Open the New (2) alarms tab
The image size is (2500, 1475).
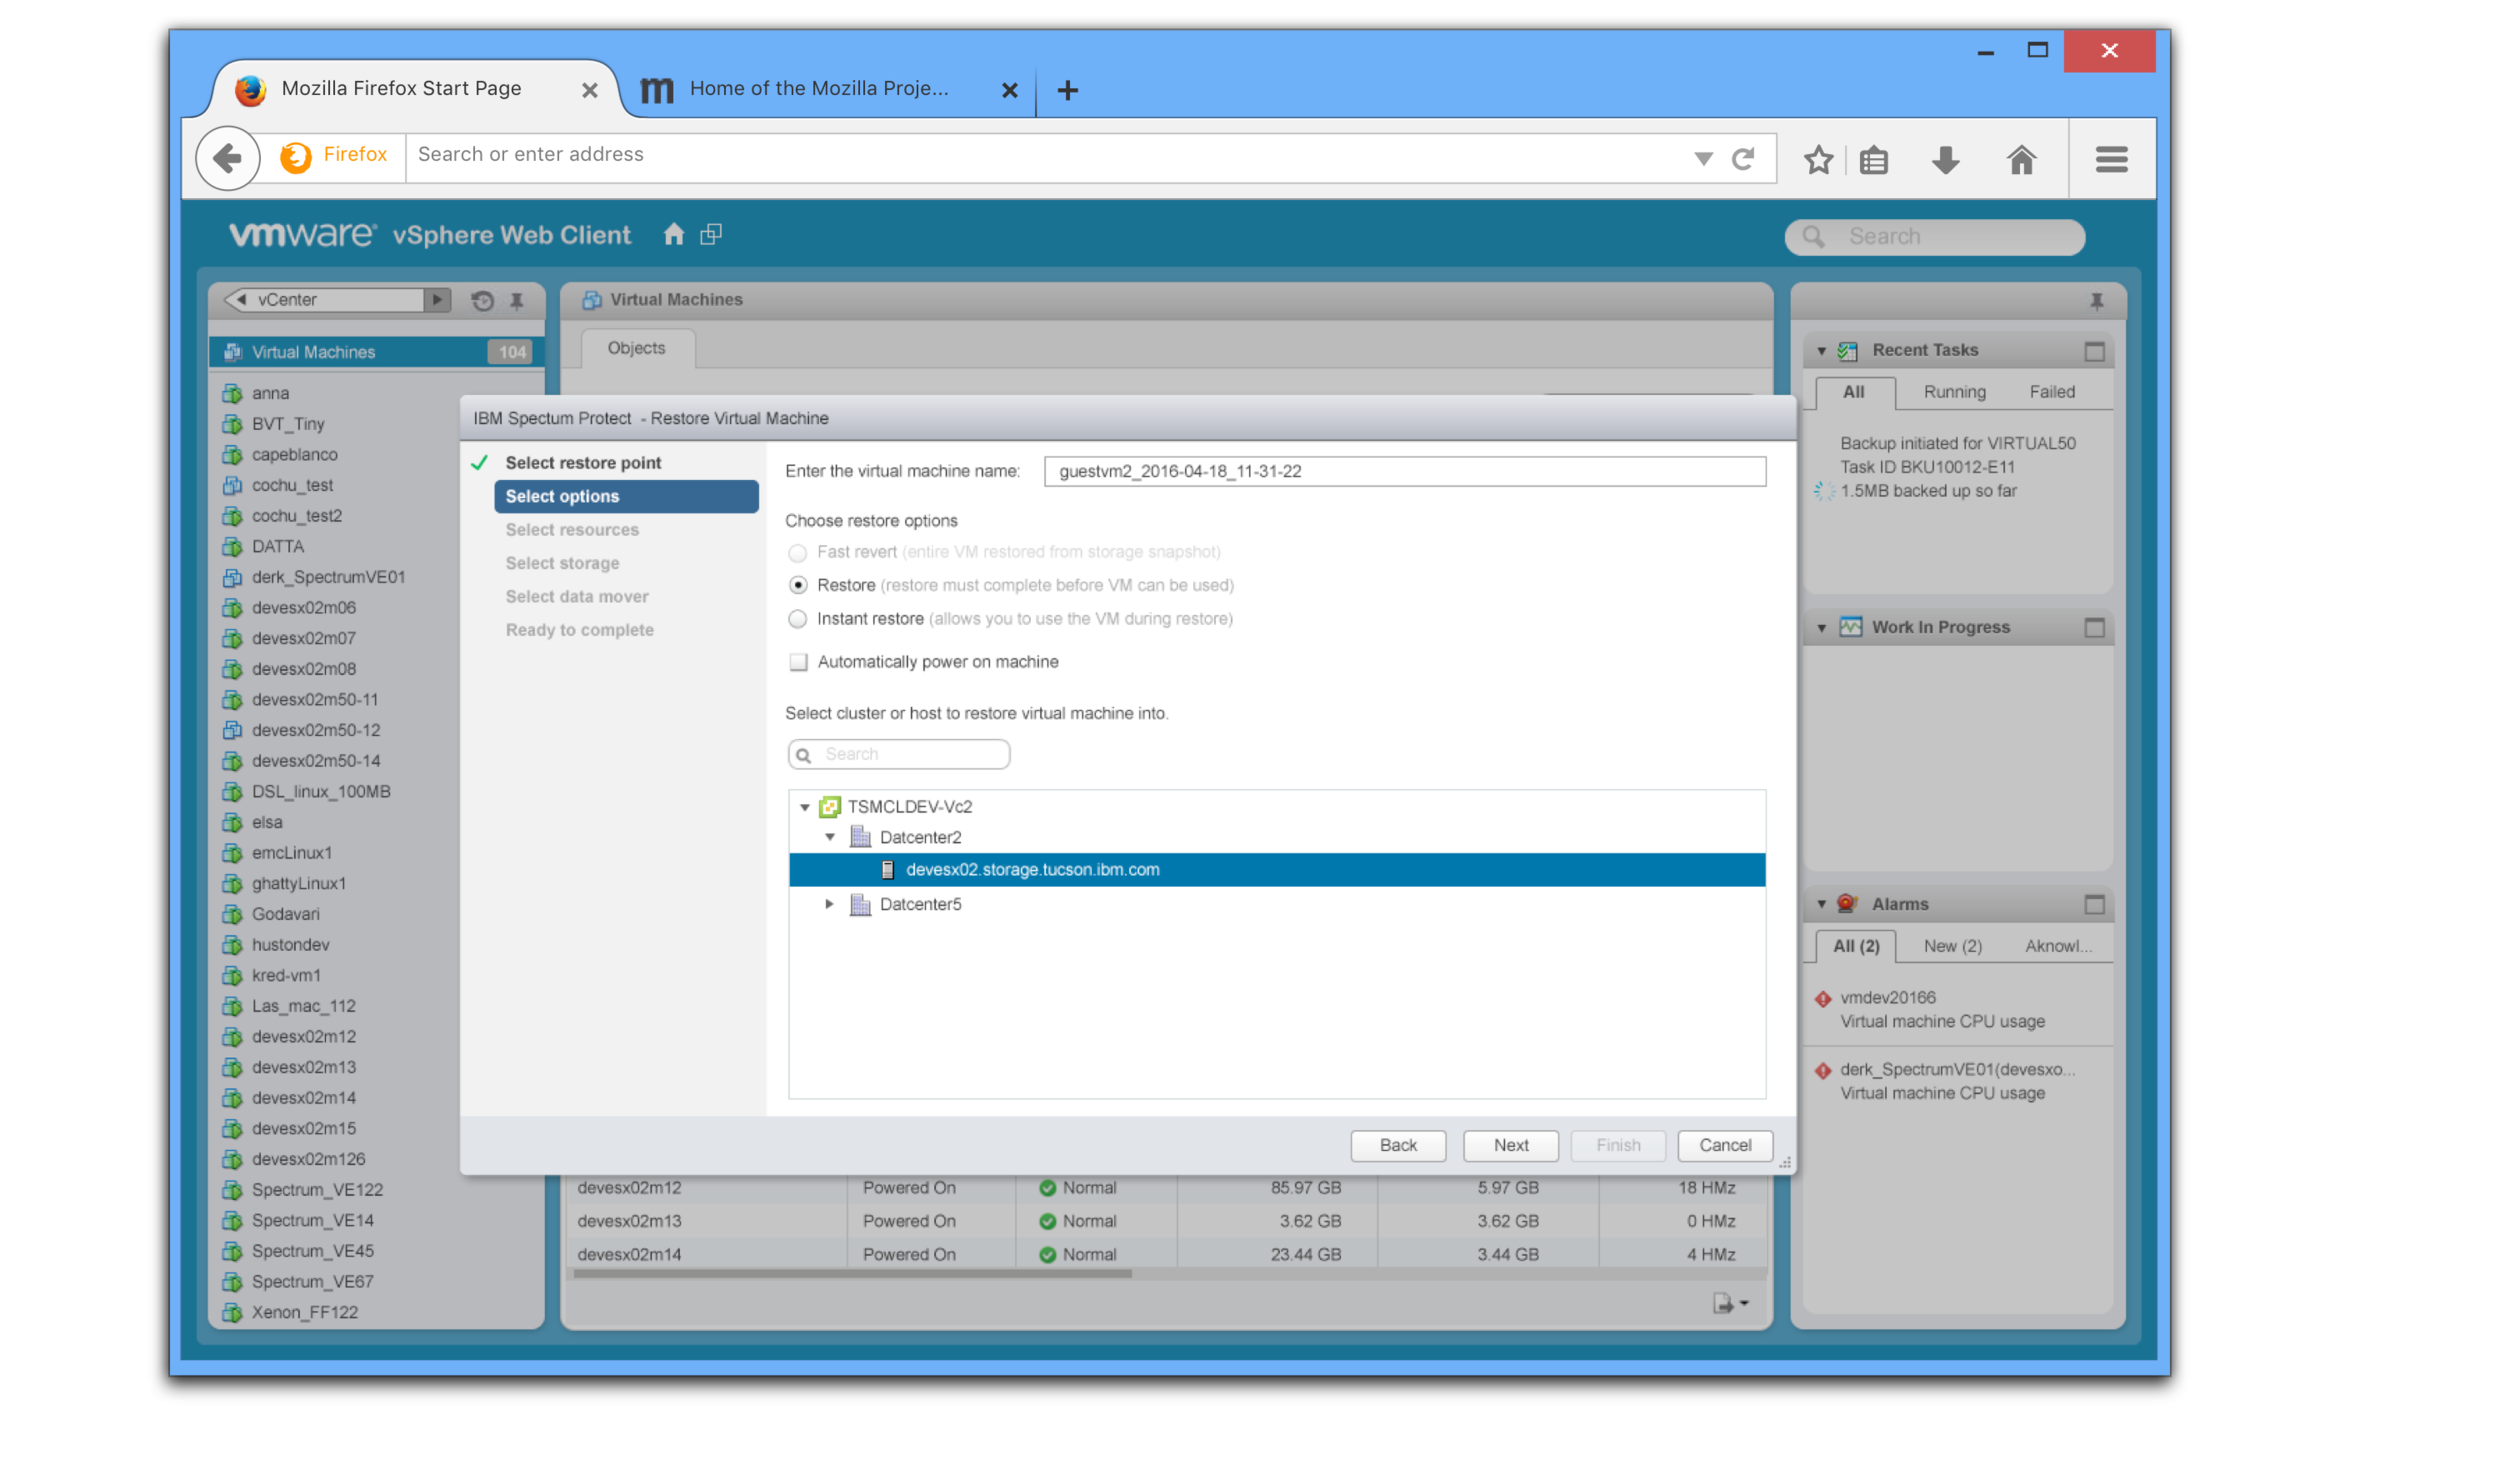pyautogui.click(x=1952, y=947)
